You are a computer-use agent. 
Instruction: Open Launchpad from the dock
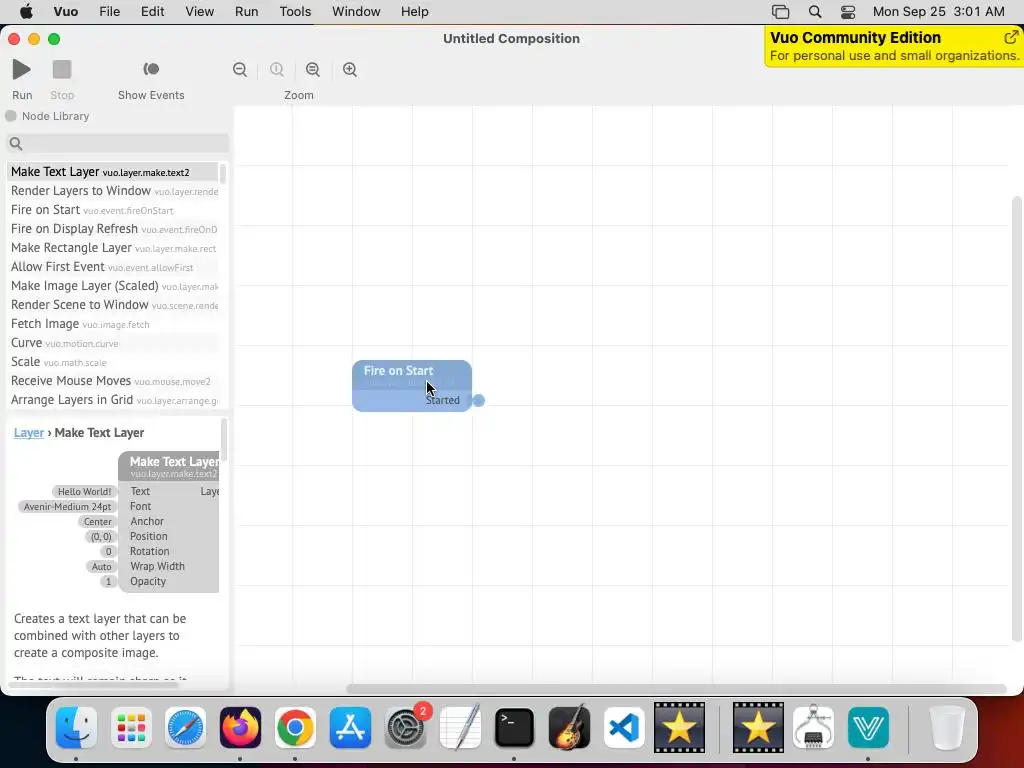(131, 727)
